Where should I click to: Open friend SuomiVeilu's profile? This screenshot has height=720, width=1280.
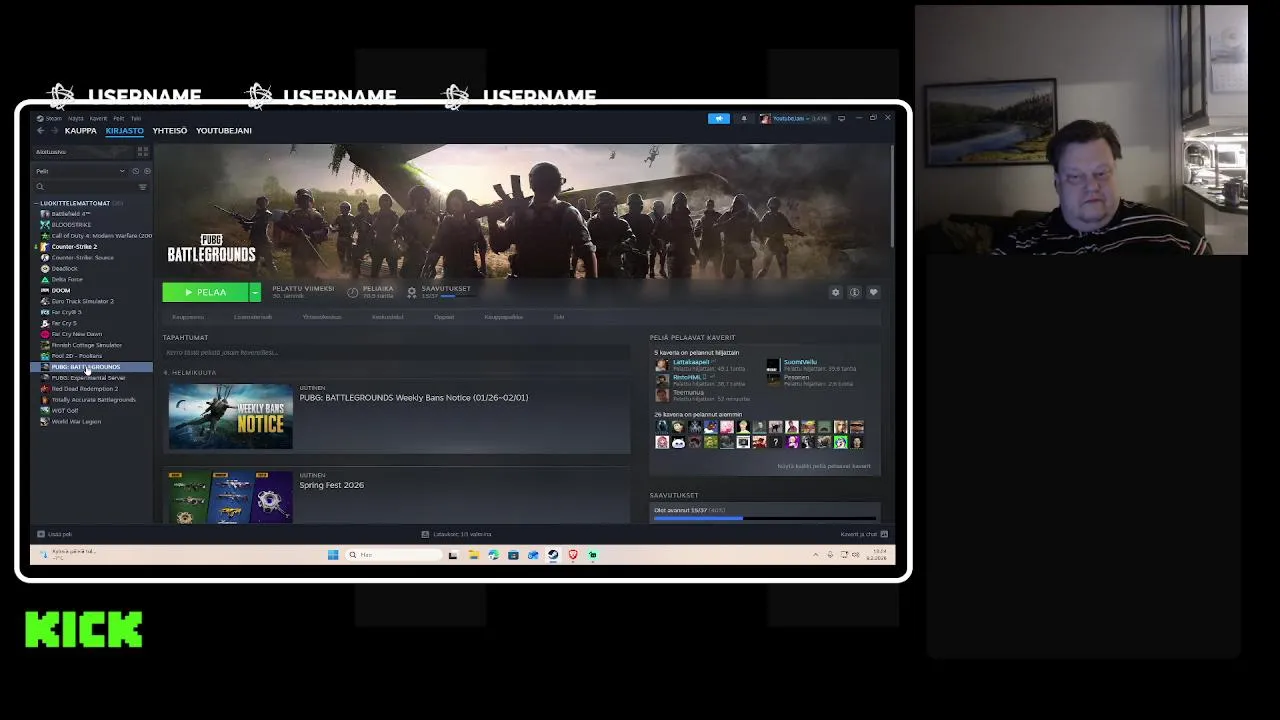coord(800,362)
